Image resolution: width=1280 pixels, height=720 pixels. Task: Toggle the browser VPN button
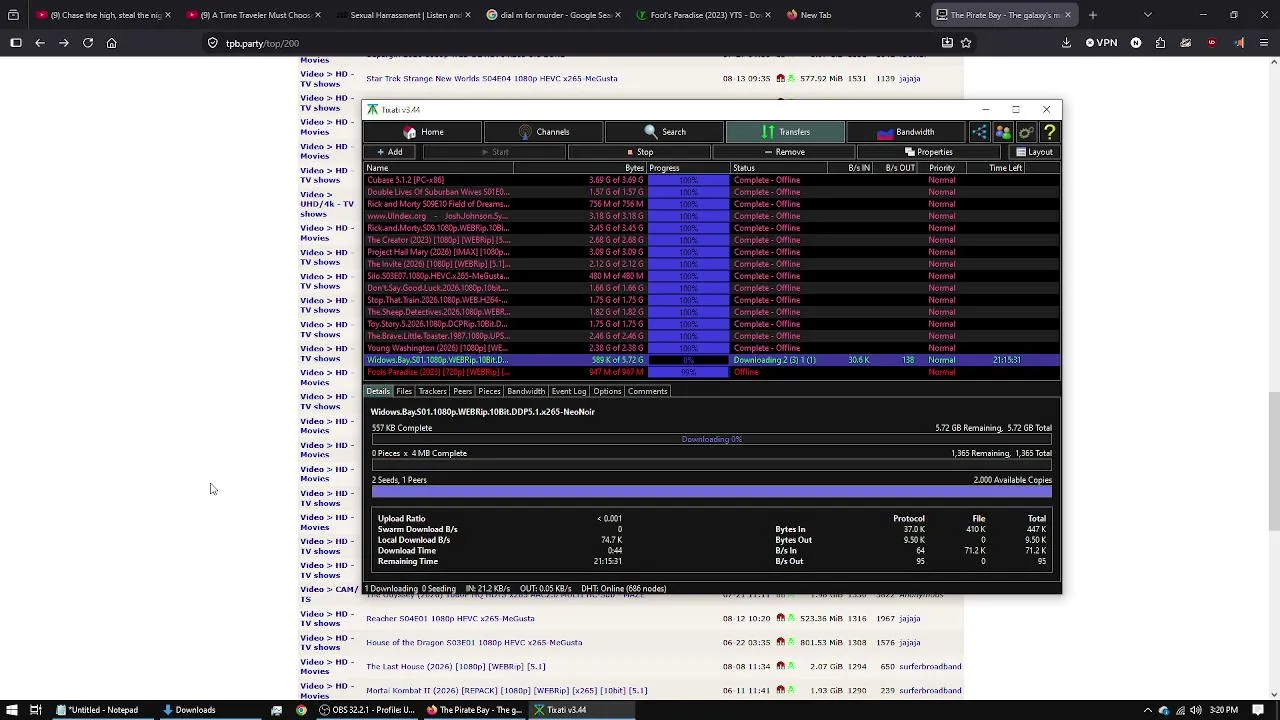pyautogui.click(x=1101, y=43)
